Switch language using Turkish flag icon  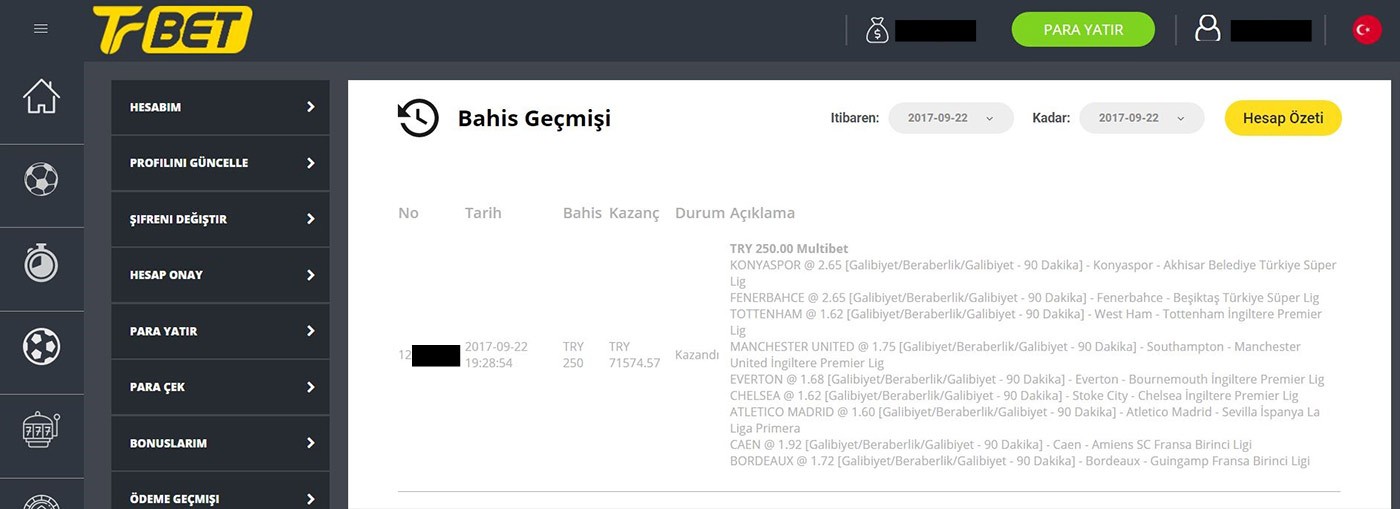pos(1366,30)
